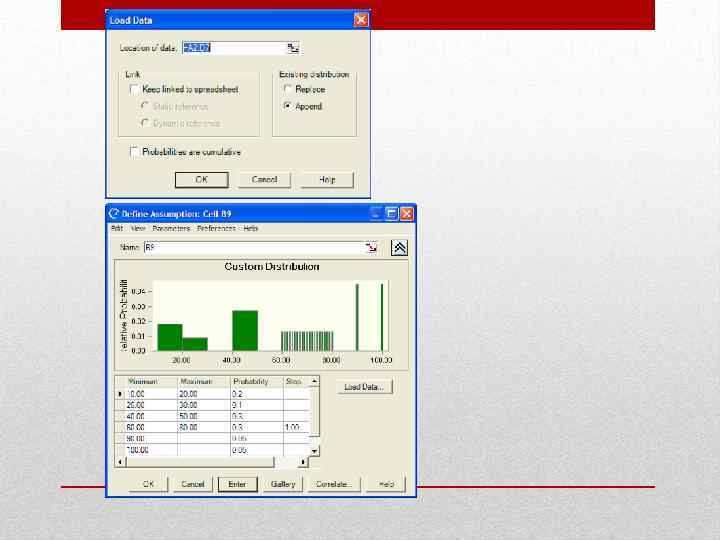This screenshot has height=540, width=720.
Task: Maximize the Define Assumption window
Action: point(391,214)
